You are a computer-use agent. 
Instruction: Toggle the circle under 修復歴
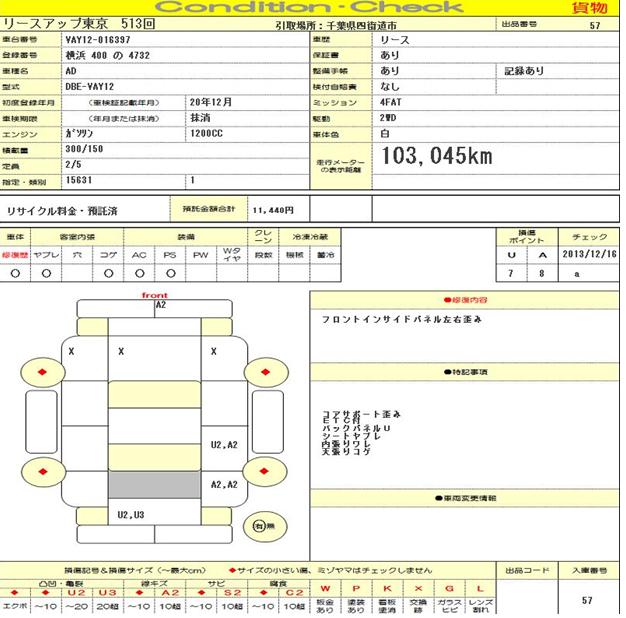15,272
